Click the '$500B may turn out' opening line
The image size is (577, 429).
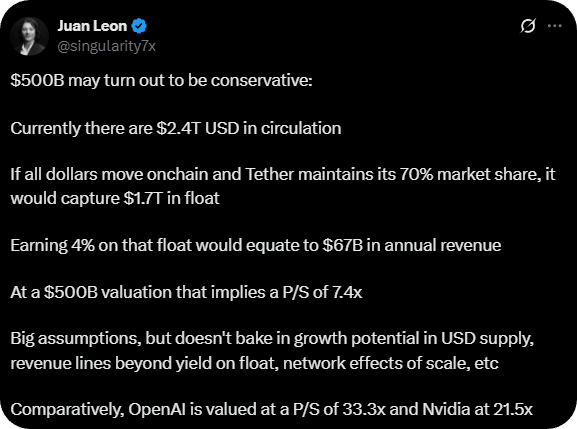tap(161, 81)
